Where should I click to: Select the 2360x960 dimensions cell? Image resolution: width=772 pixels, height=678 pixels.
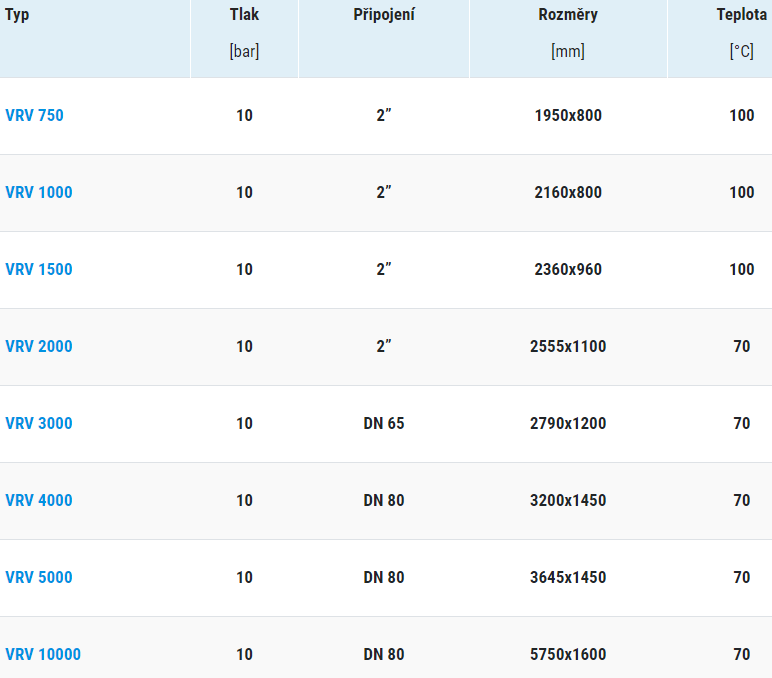point(568,269)
